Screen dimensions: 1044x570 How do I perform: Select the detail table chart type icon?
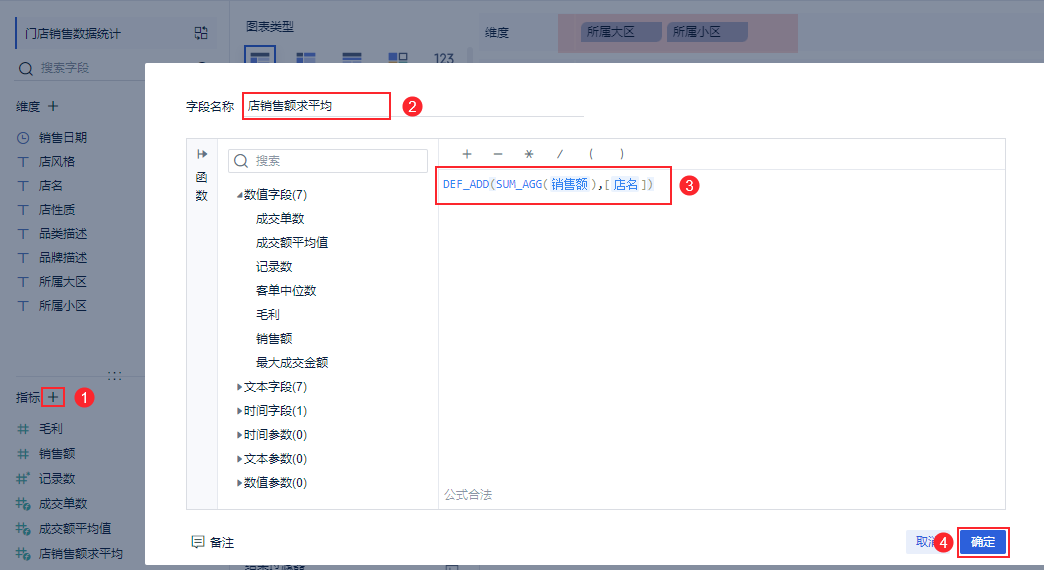pyautogui.click(x=352, y=58)
